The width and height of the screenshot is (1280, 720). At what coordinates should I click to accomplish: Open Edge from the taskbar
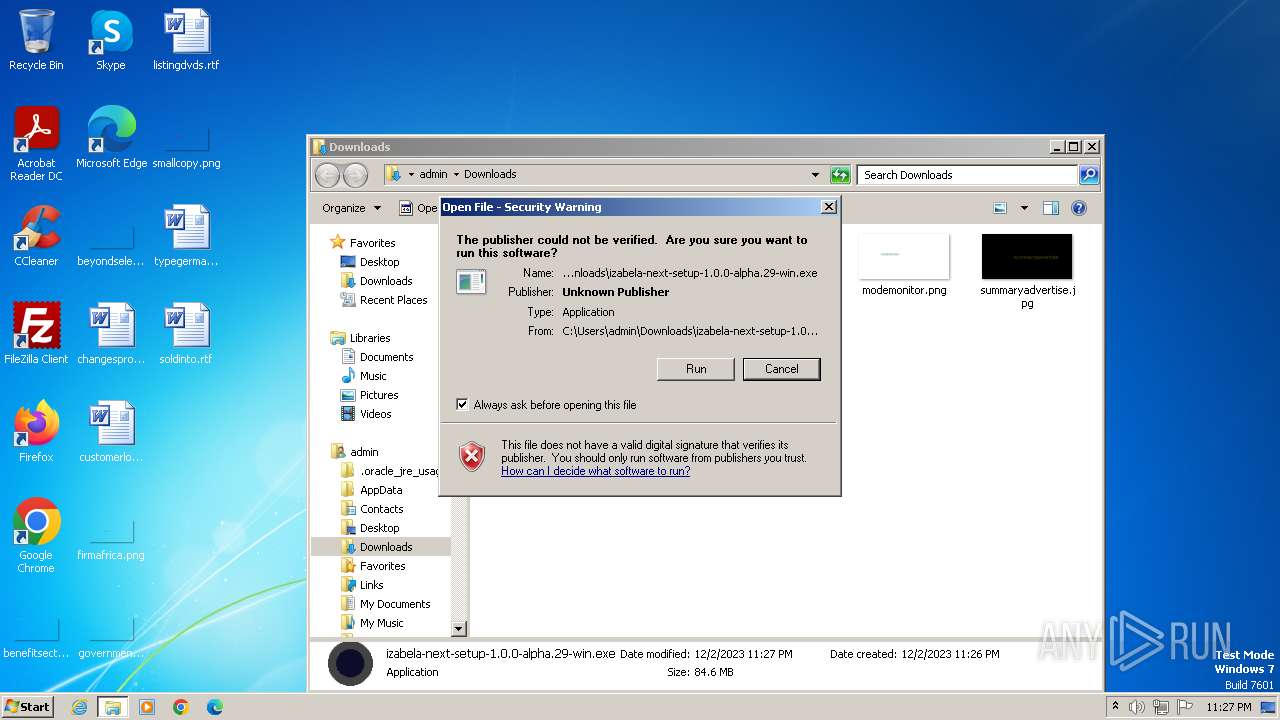pyautogui.click(x=215, y=707)
